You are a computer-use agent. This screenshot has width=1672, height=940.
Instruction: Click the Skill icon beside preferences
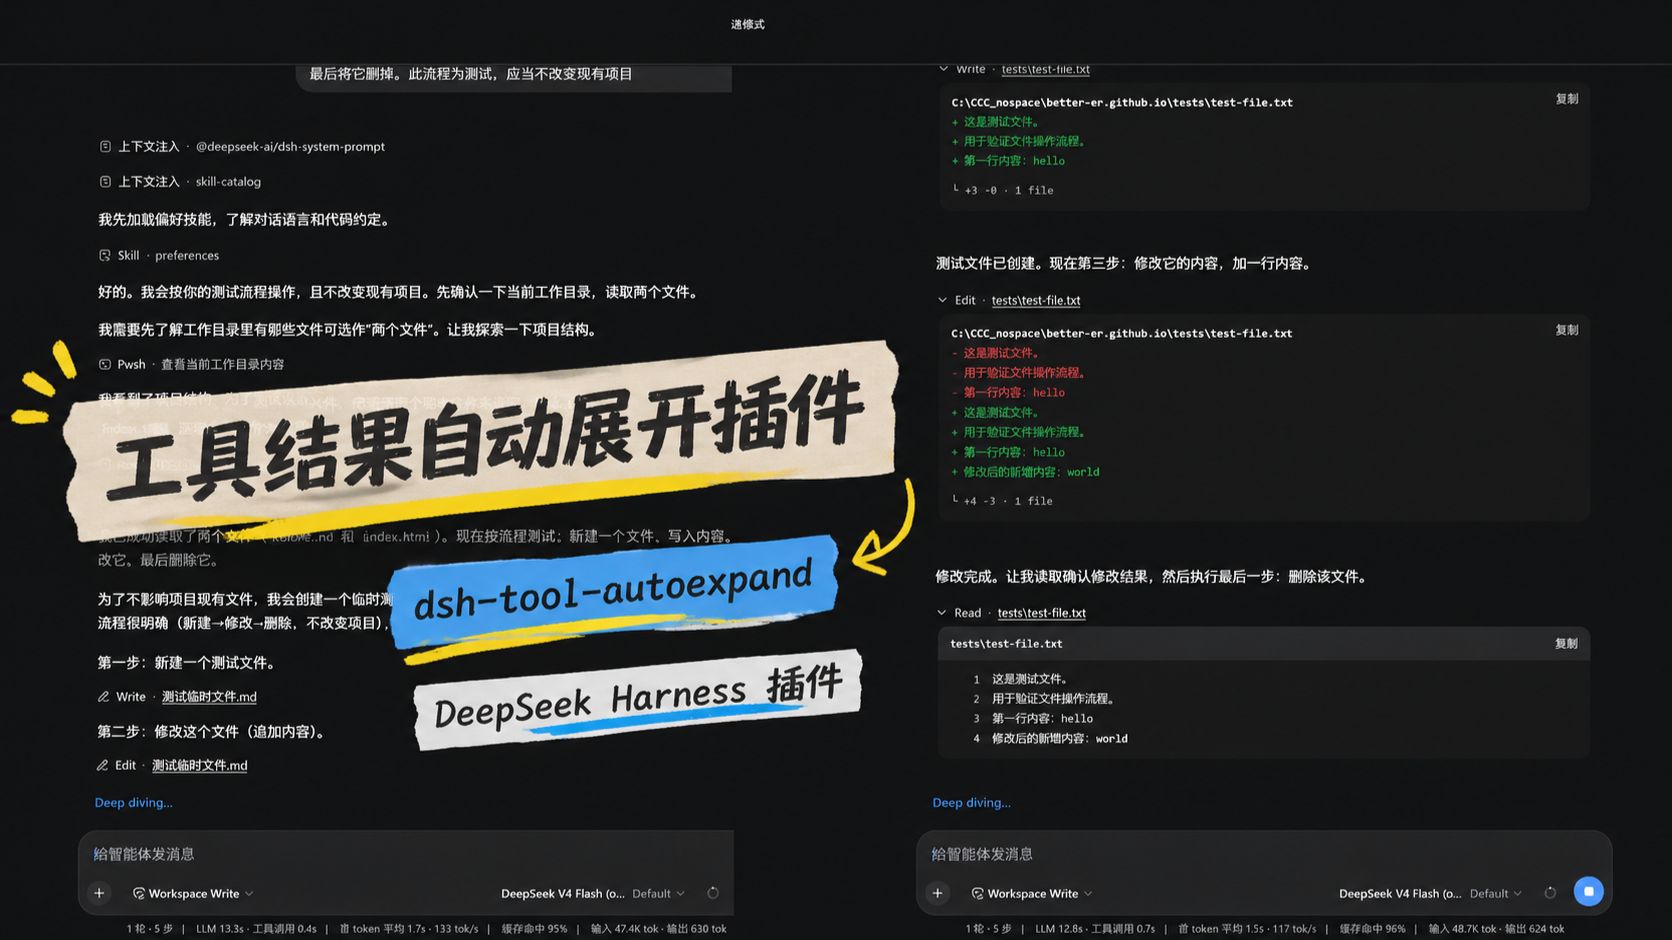click(105, 255)
